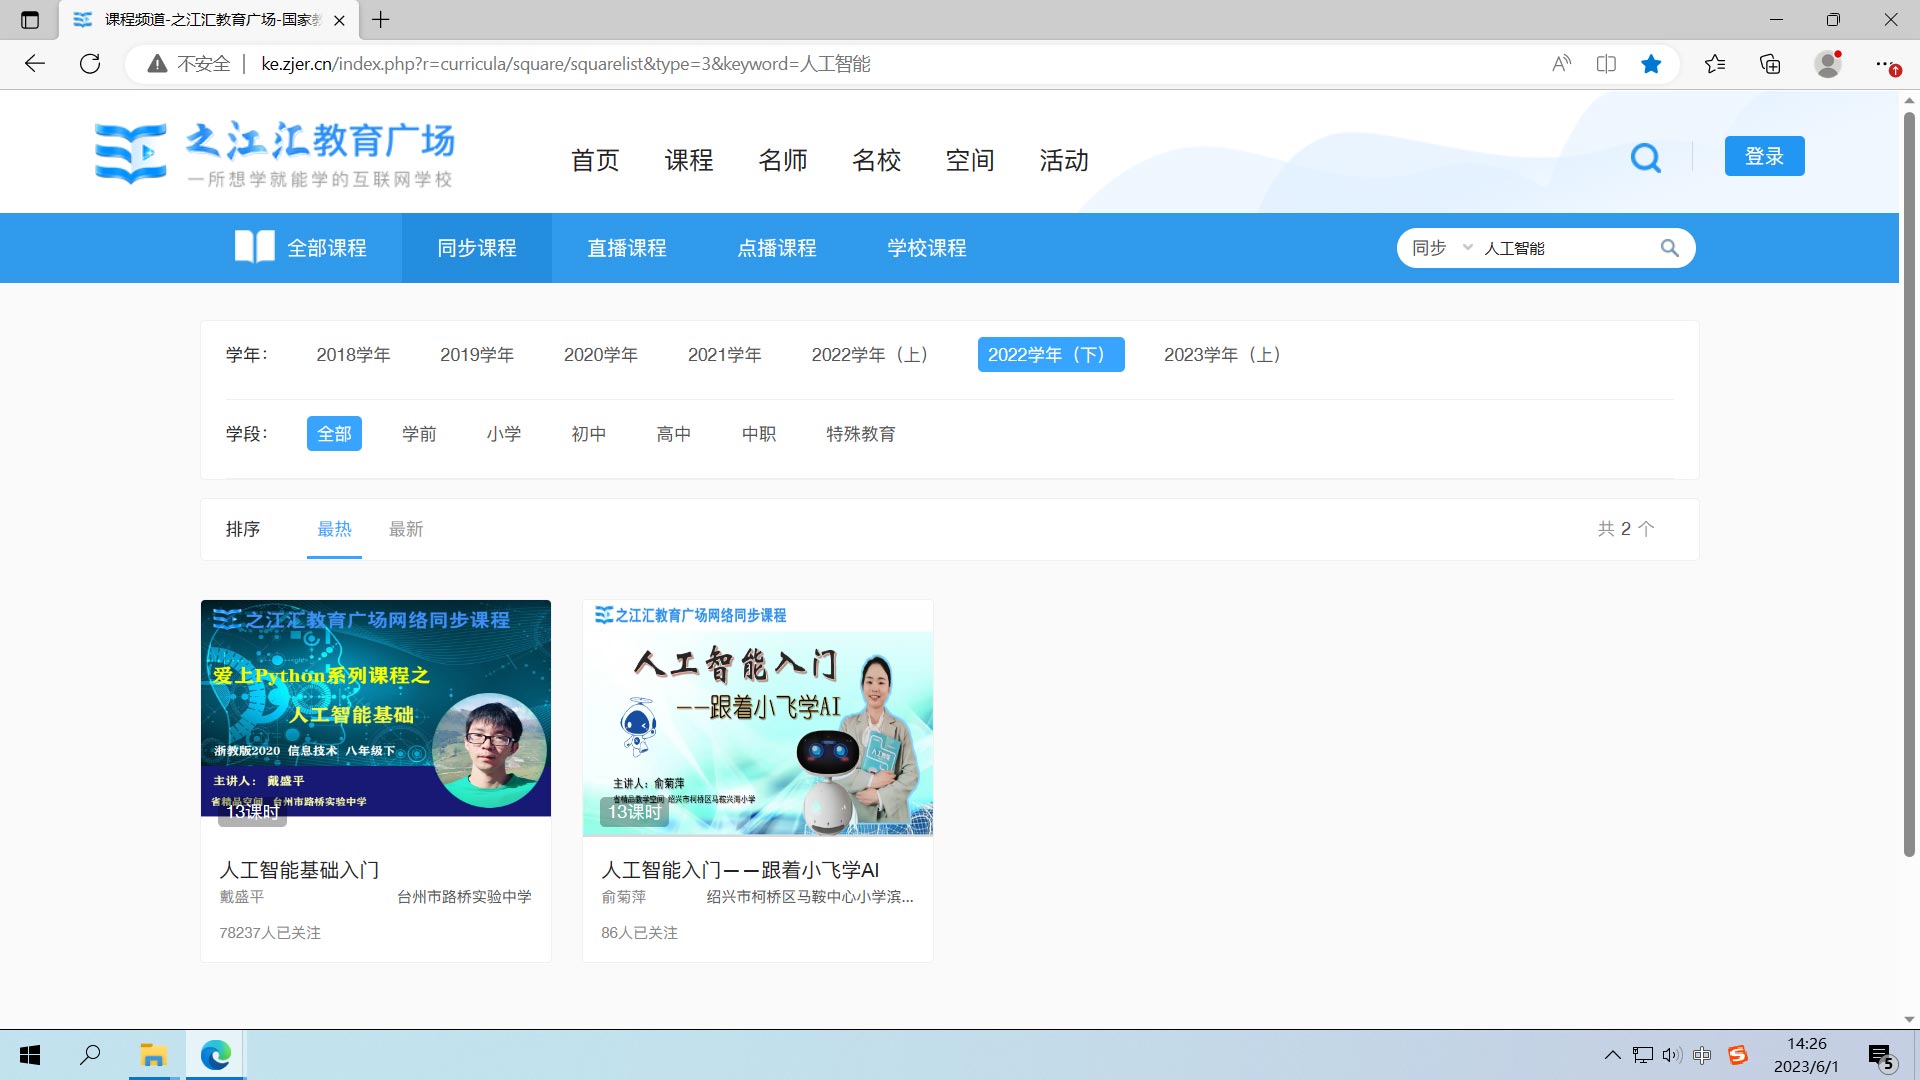Click the 登录 login button
The height and width of the screenshot is (1080, 1920).
pyautogui.click(x=1764, y=156)
